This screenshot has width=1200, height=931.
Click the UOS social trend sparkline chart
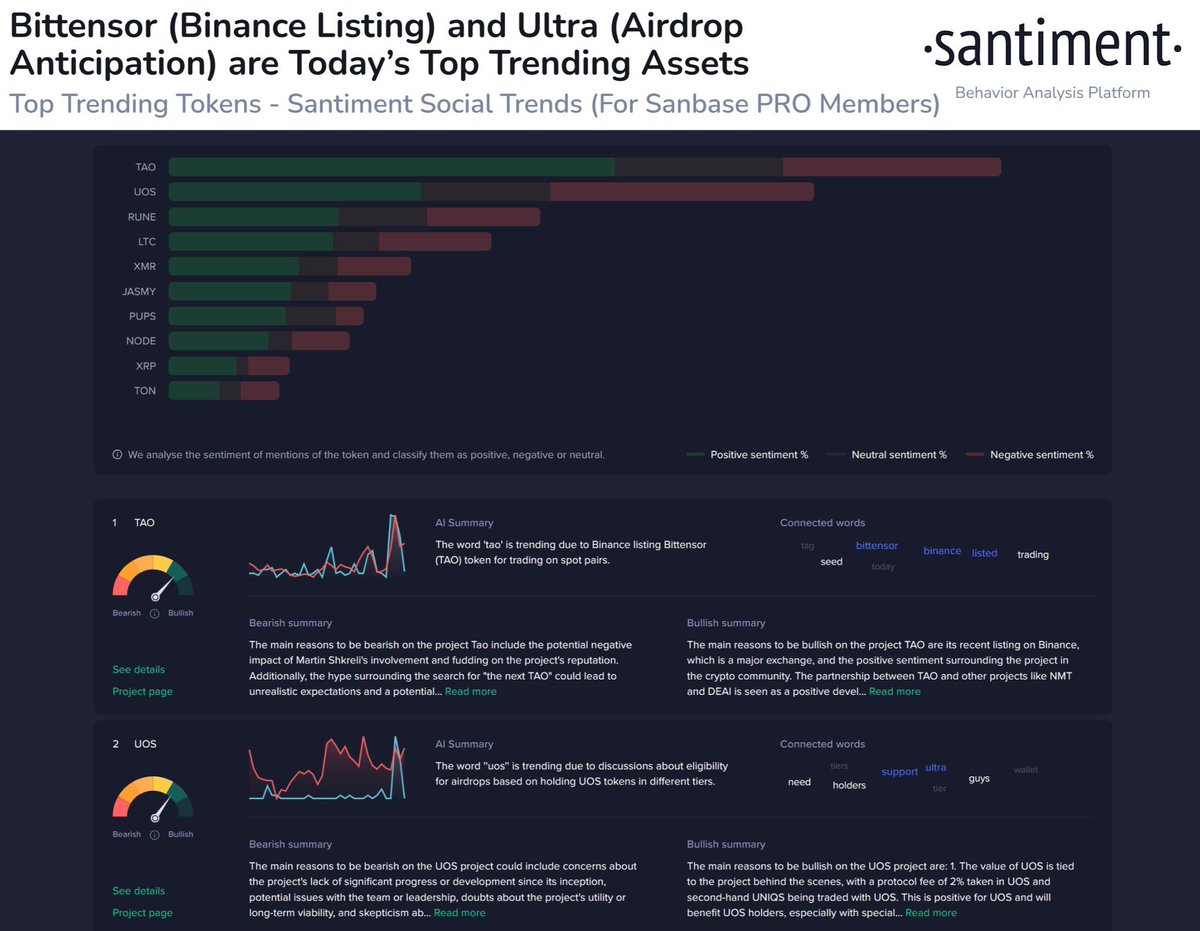[327, 767]
